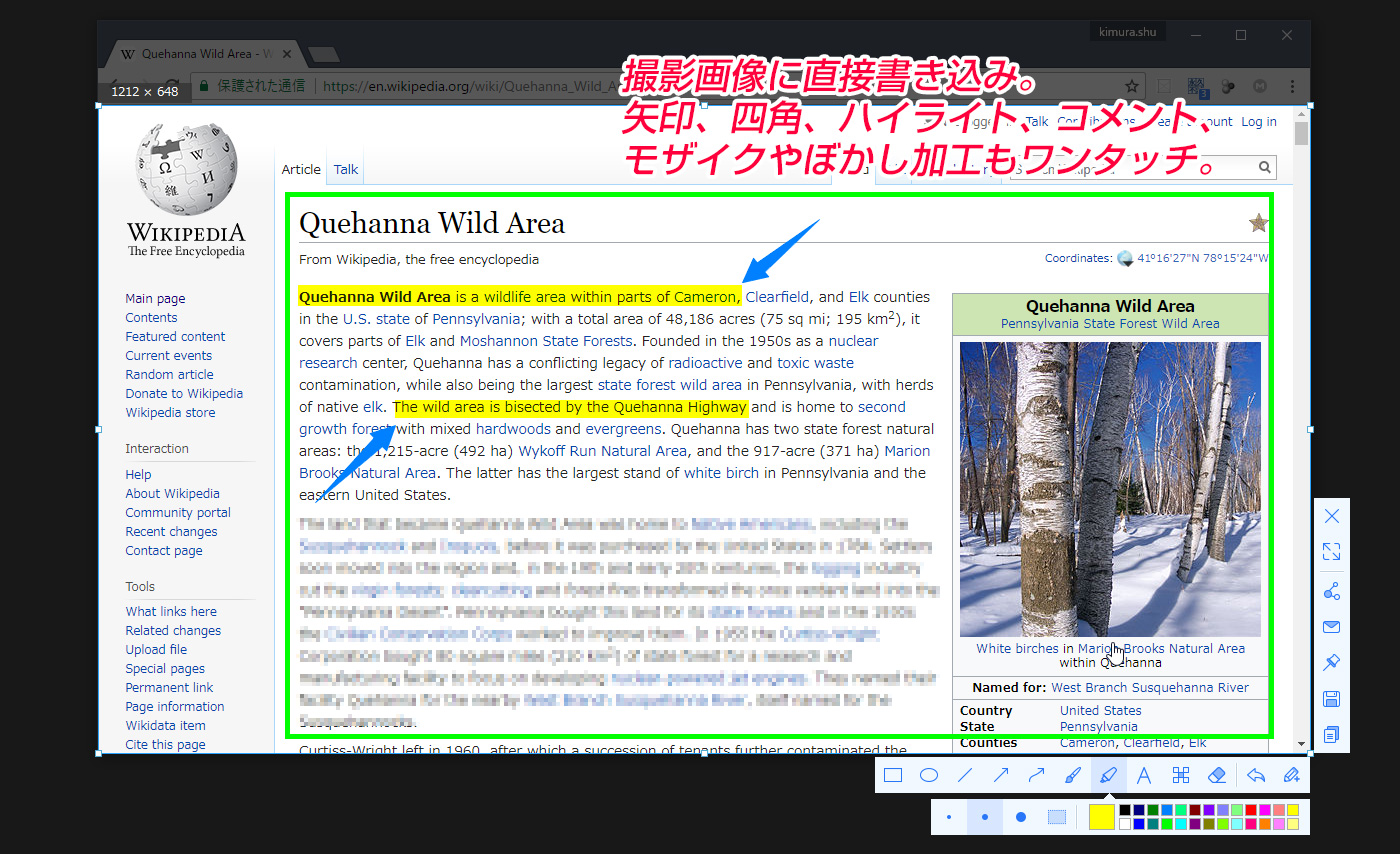Select the curved arrow tool
Image resolution: width=1400 pixels, height=854 pixels.
(1037, 775)
